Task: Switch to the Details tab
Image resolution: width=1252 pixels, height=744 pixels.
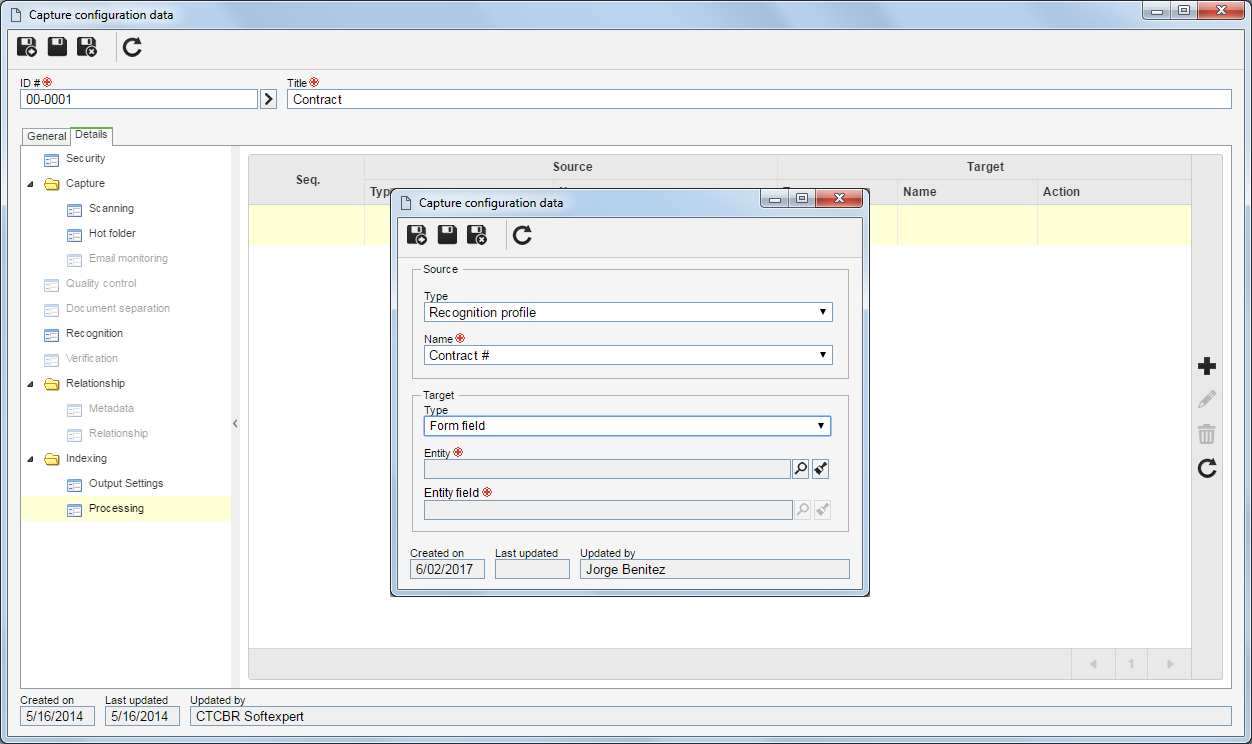Action: pyautogui.click(x=91, y=135)
